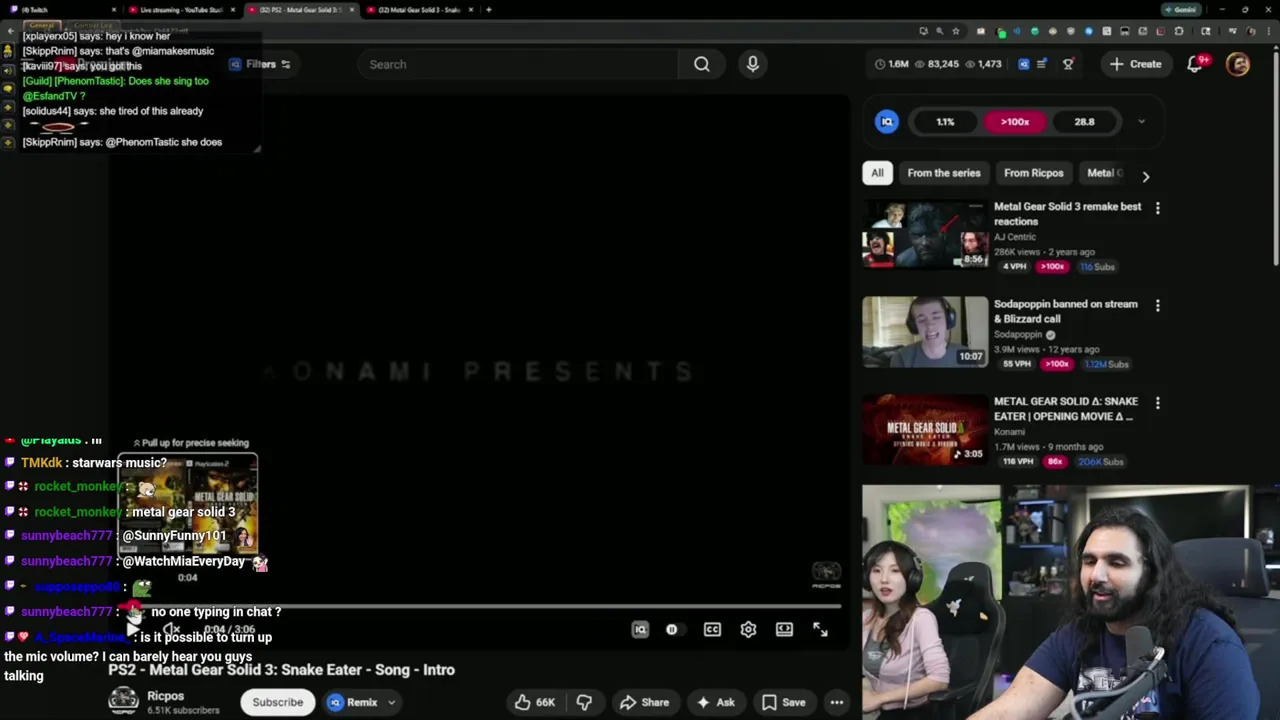Open the list icon beside the trophy

(1042, 64)
